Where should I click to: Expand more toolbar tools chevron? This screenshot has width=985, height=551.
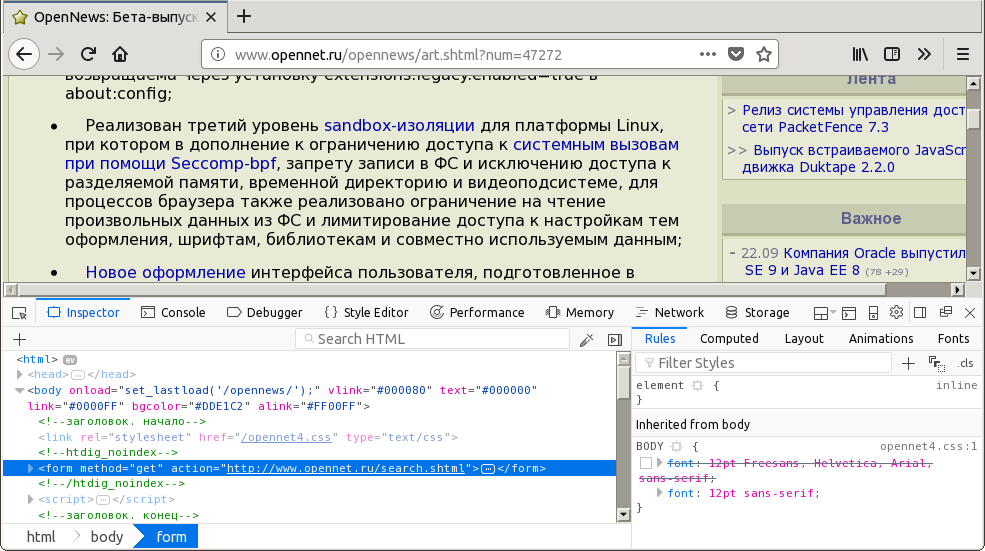pos(923,55)
